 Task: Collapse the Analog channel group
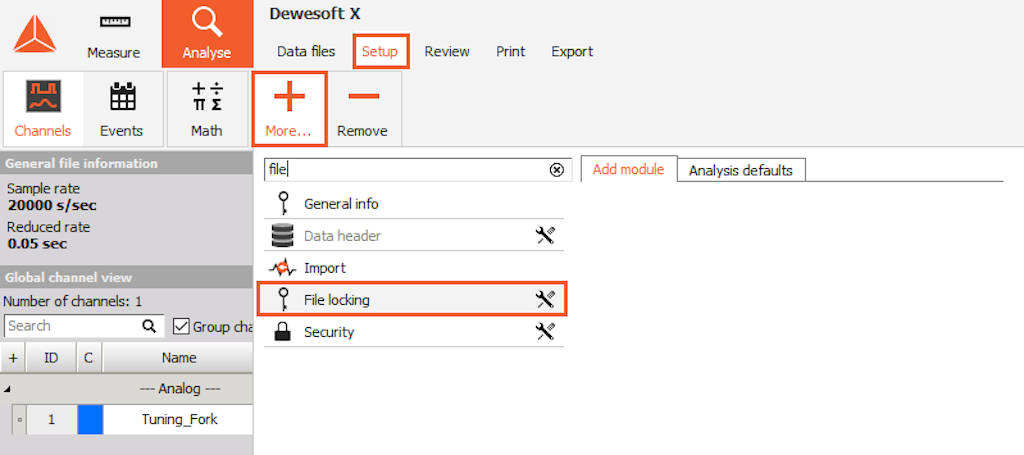tap(7, 390)
